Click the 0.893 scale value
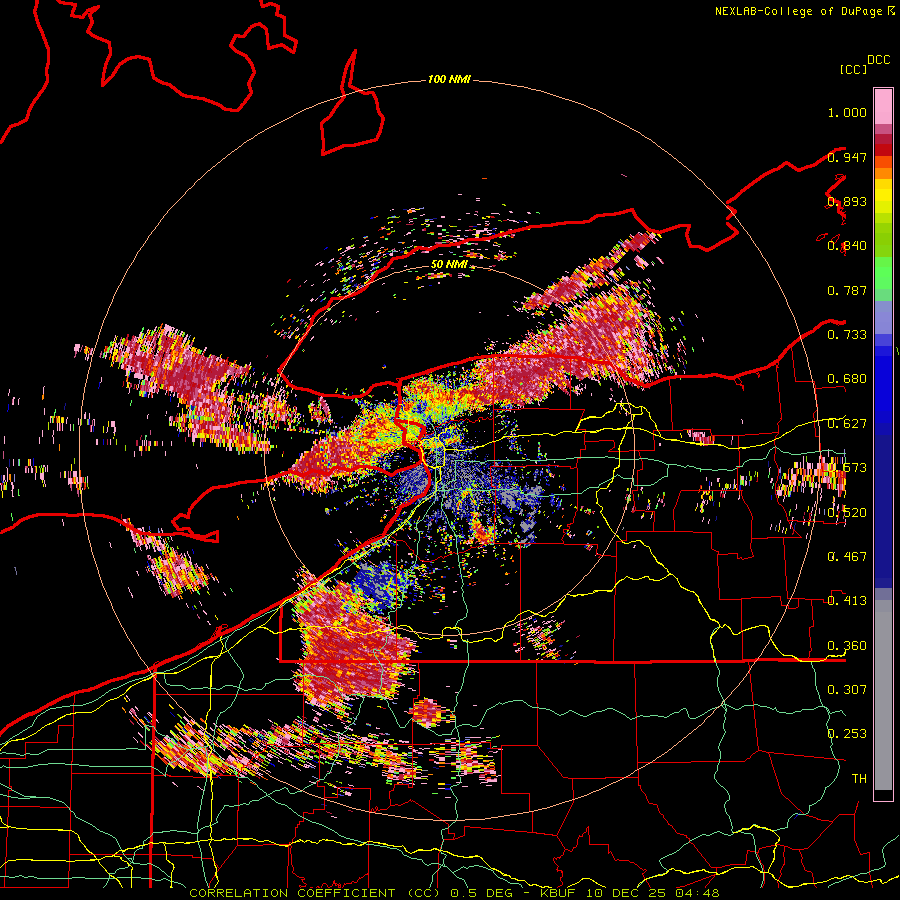The image size is (900, 900). [x=847, y=201]
